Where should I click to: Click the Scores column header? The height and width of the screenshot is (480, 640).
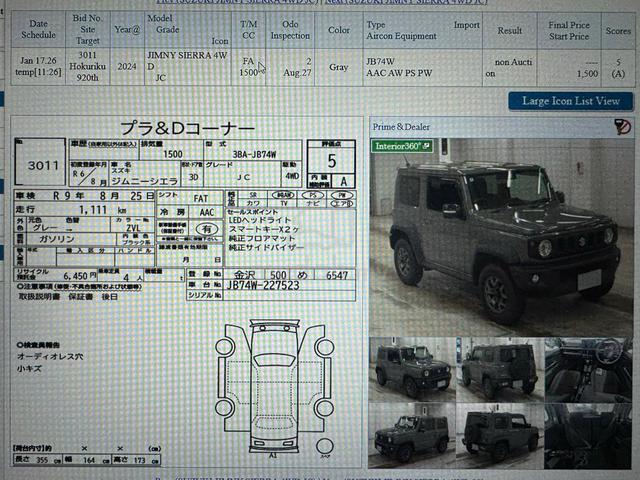618,31
